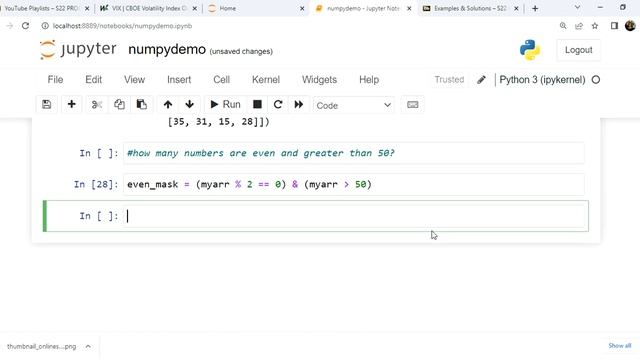Open the command palette keyboard icon
The height and width of the screenshot is (360, 640).
pos(413,104)
